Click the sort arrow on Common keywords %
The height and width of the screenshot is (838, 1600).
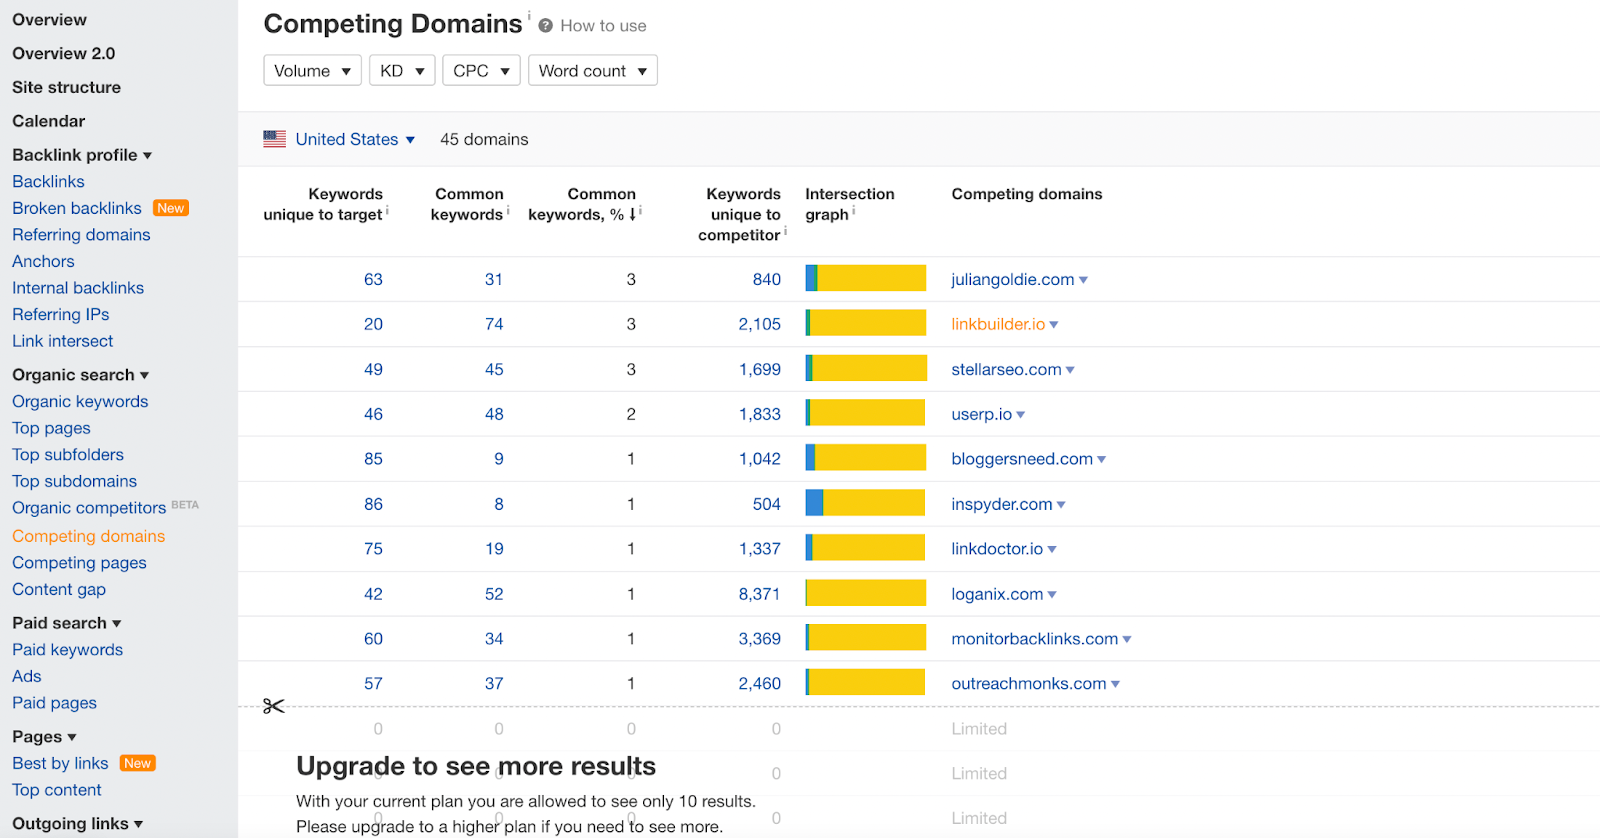633,214
